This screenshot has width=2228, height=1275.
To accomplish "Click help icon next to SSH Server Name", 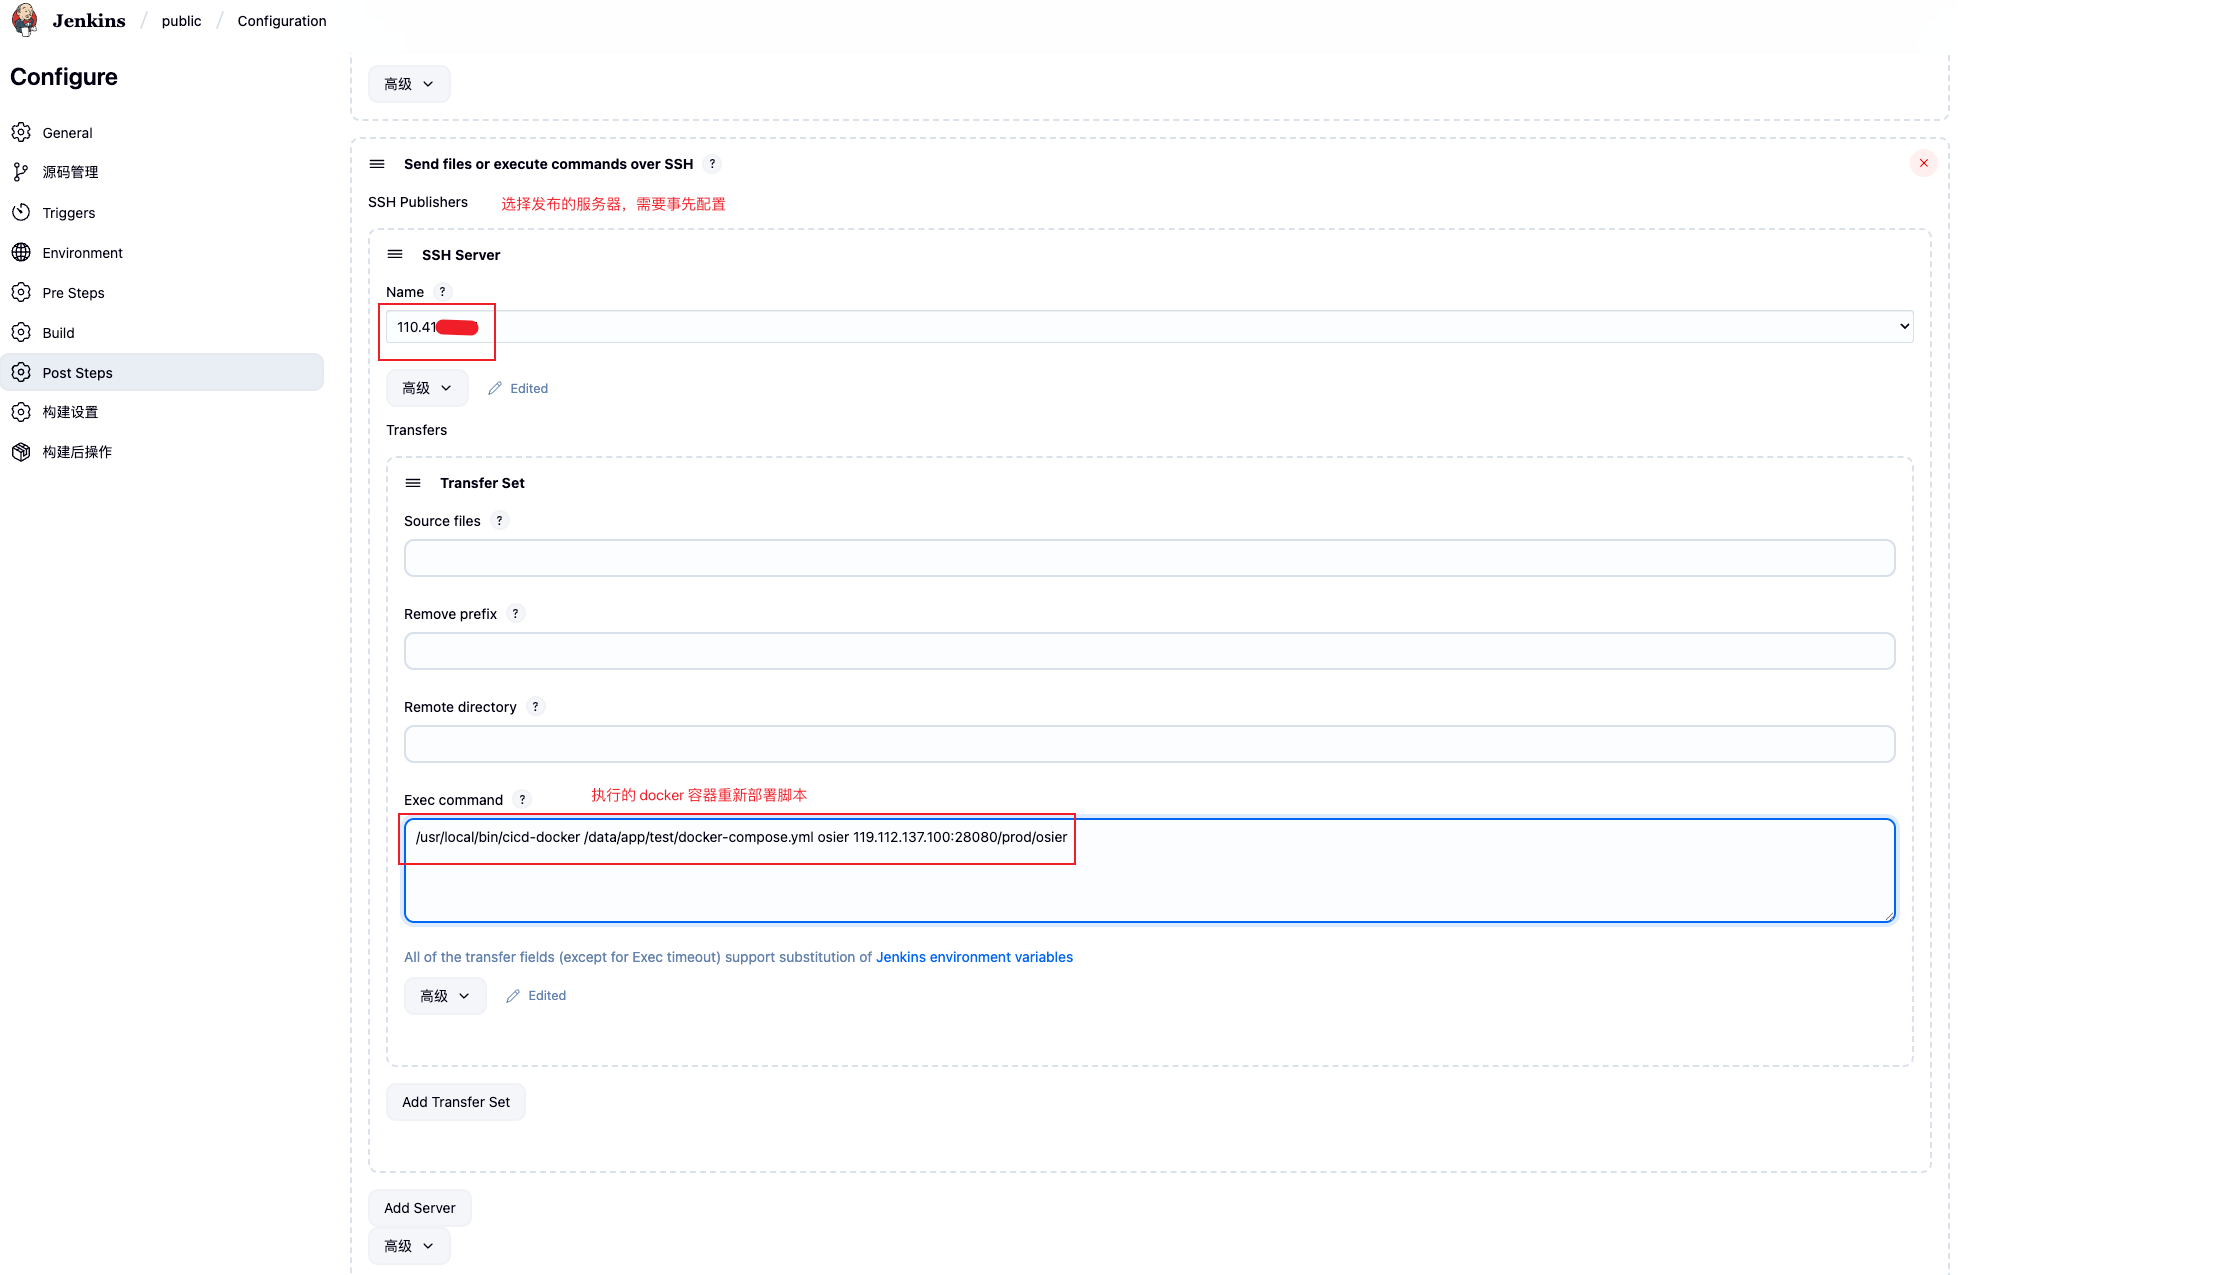I will coord(442,292).
